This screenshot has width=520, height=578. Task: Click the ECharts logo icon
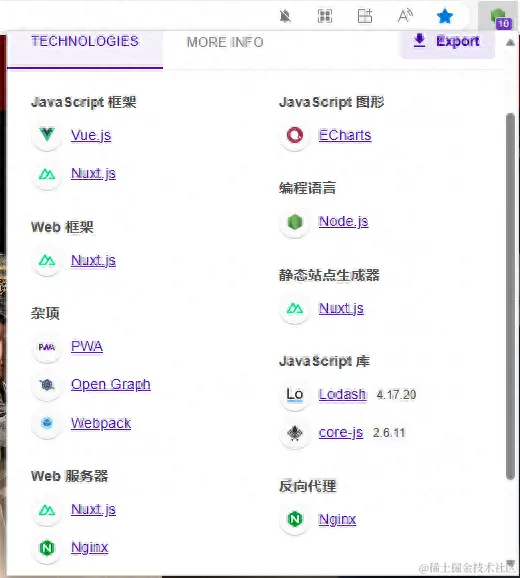pos(295,135)
